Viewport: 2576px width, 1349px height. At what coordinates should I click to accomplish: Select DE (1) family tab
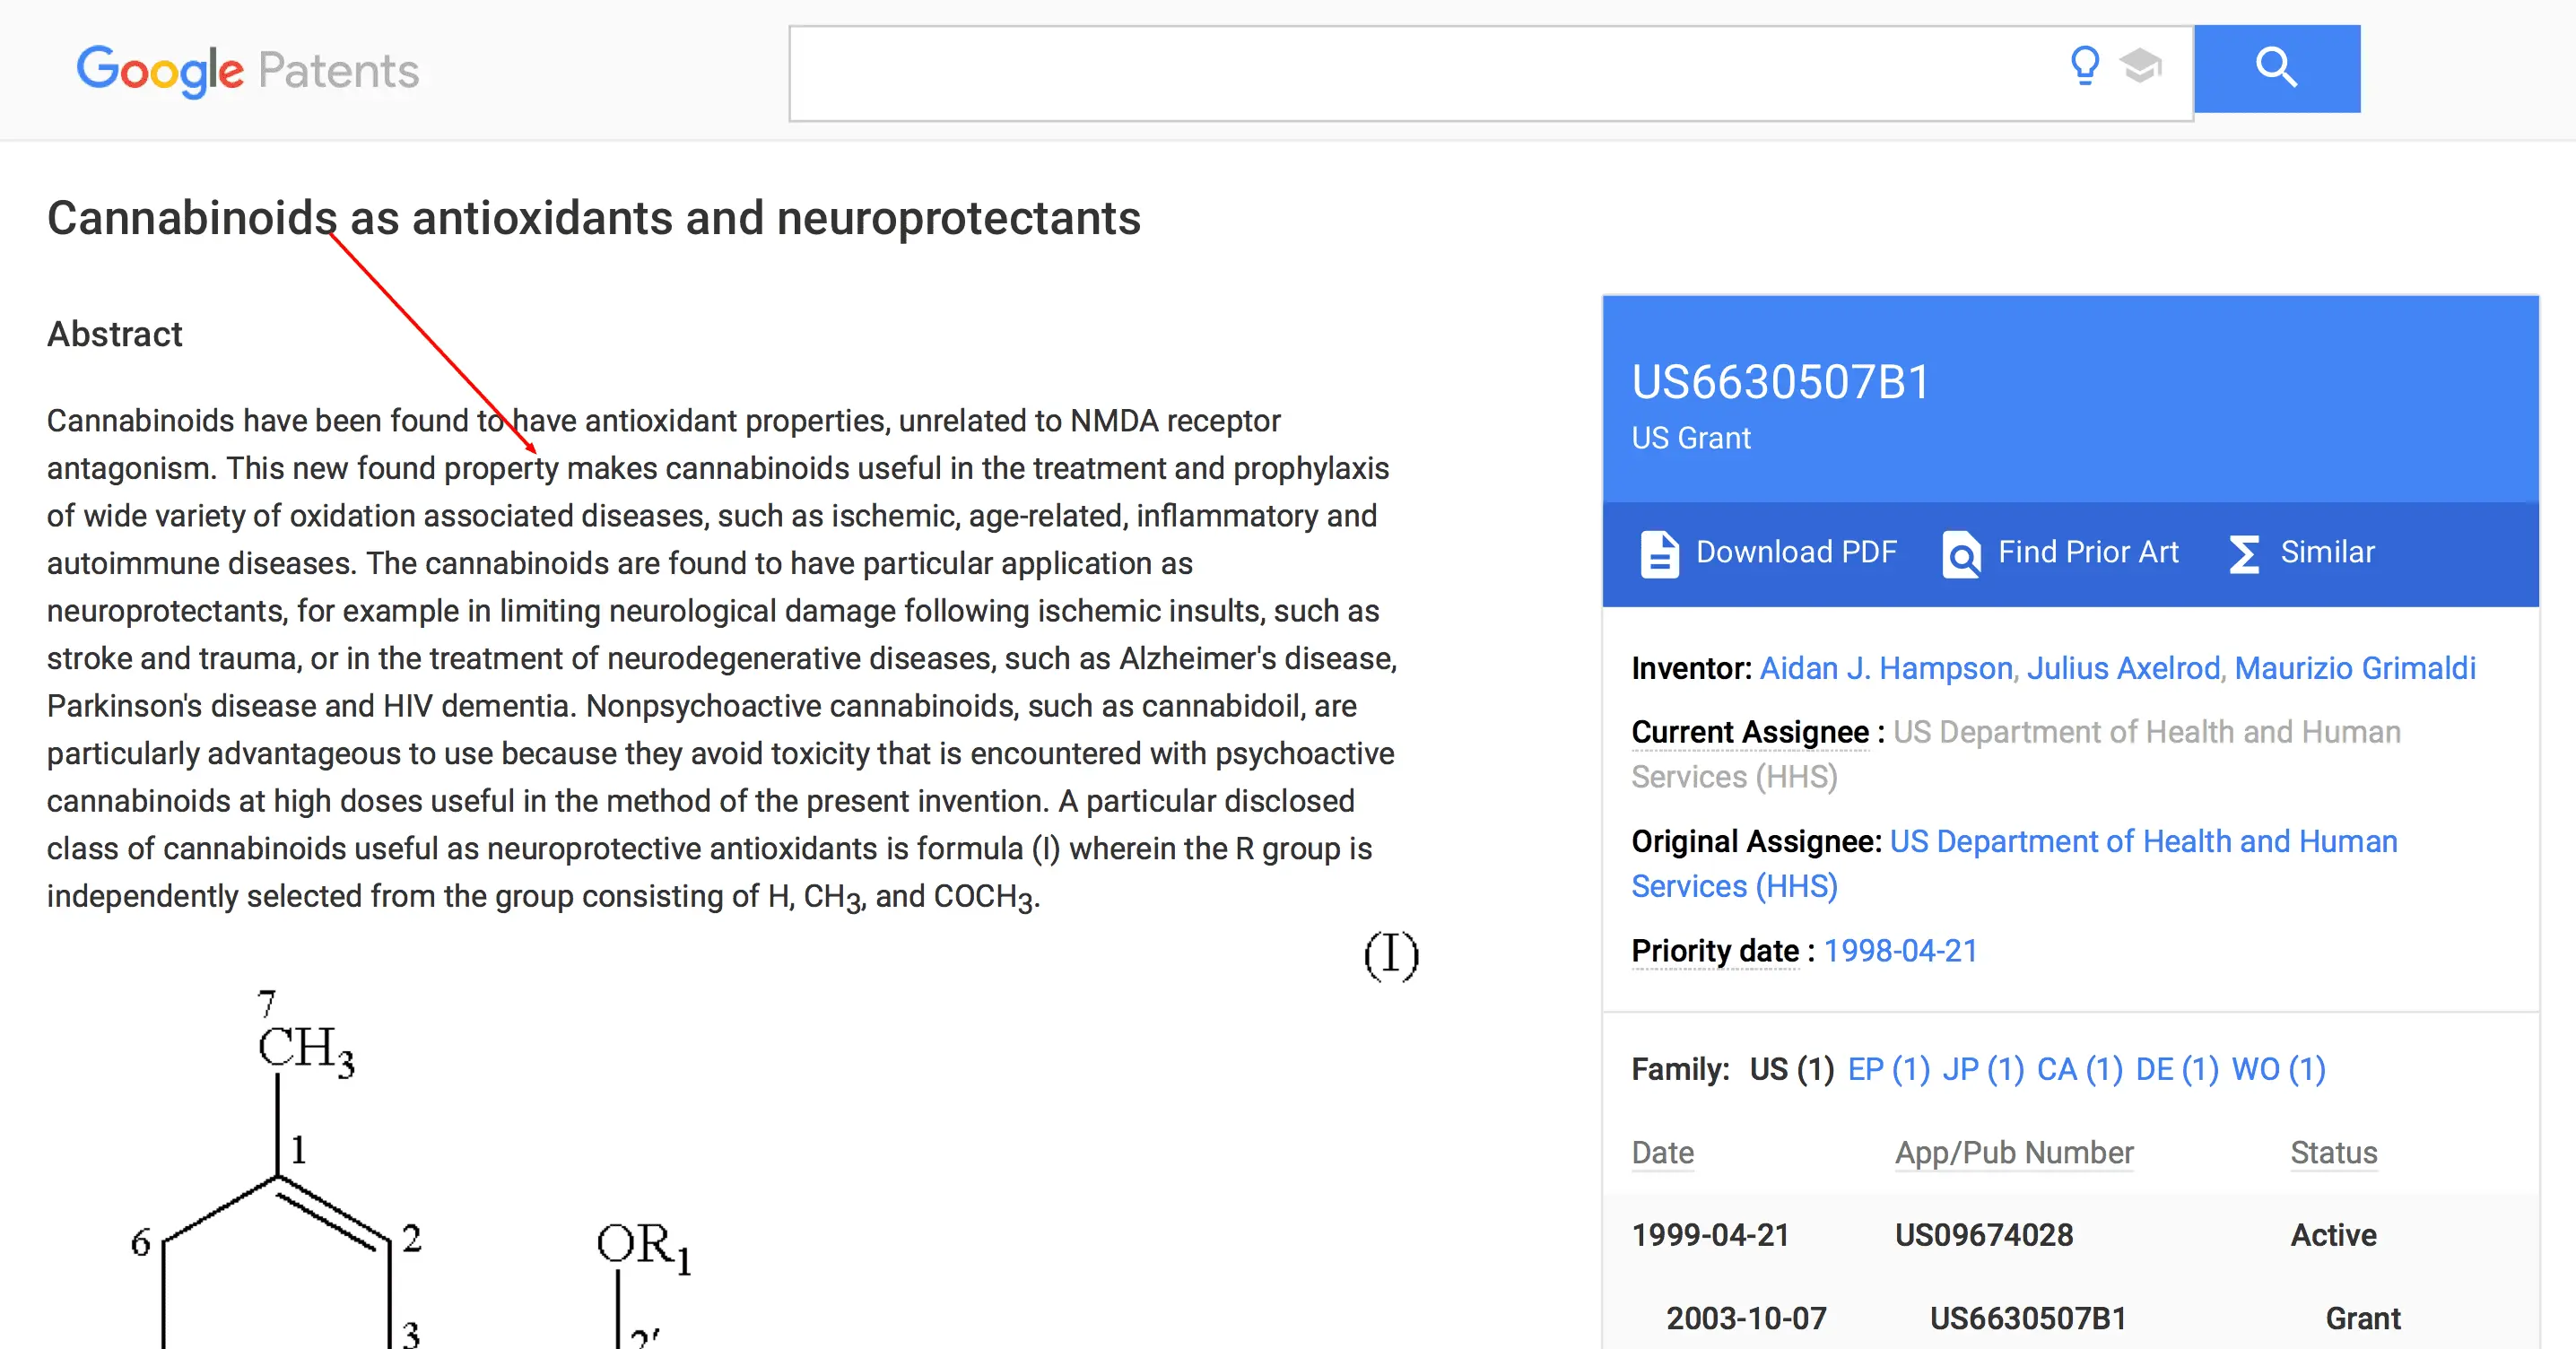tap(2176, 1069)
